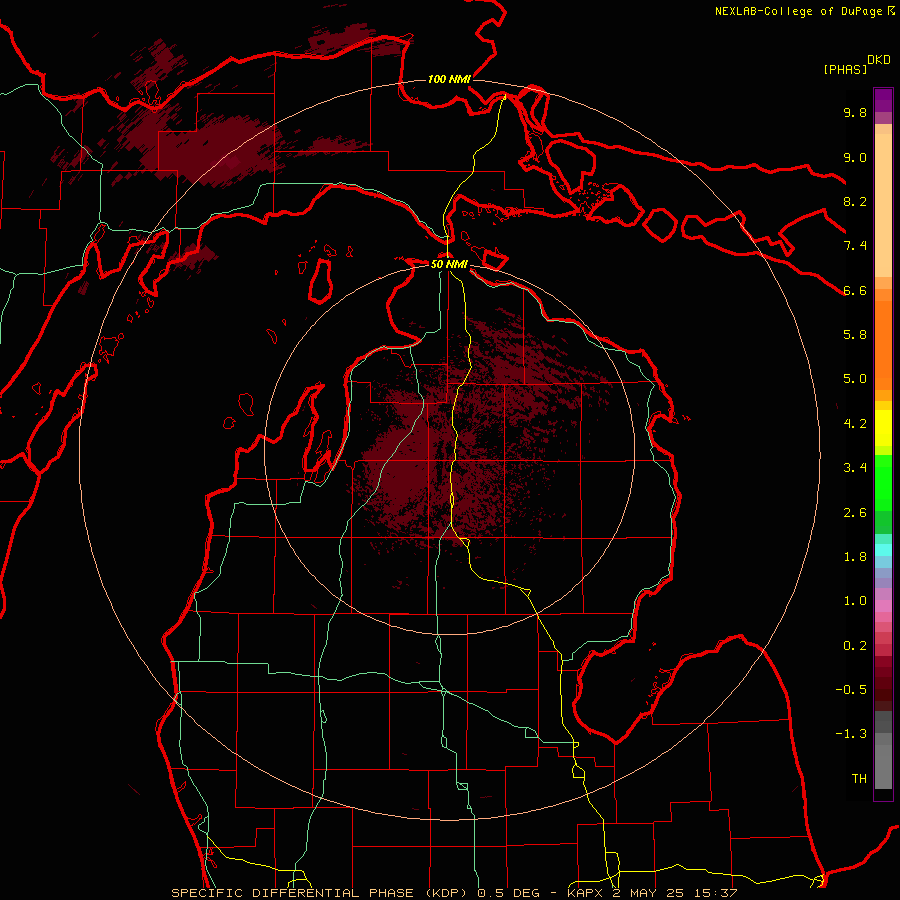Screen dimensions: 900x900
Task: Click the 4.2 scale value
Action: click(x=855, y=424)
